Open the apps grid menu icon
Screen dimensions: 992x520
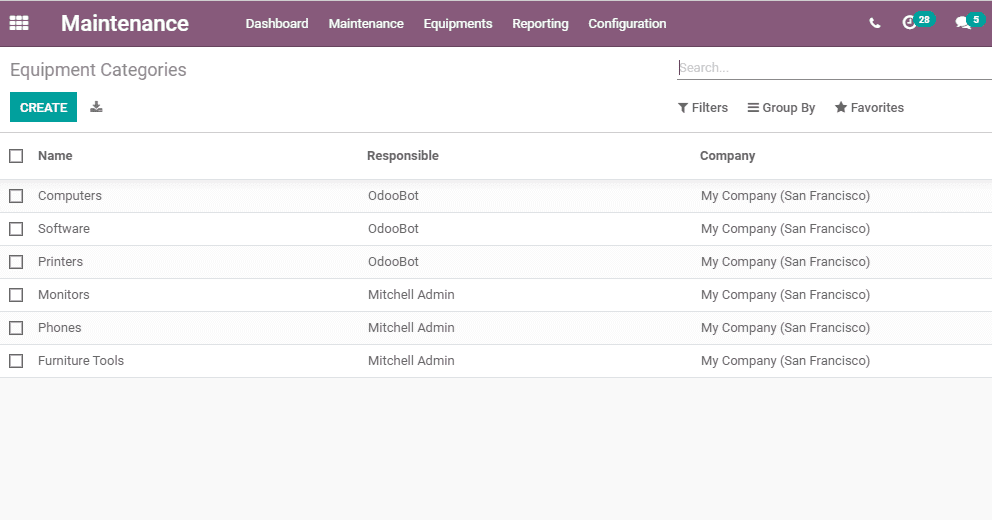click(19, 23)
